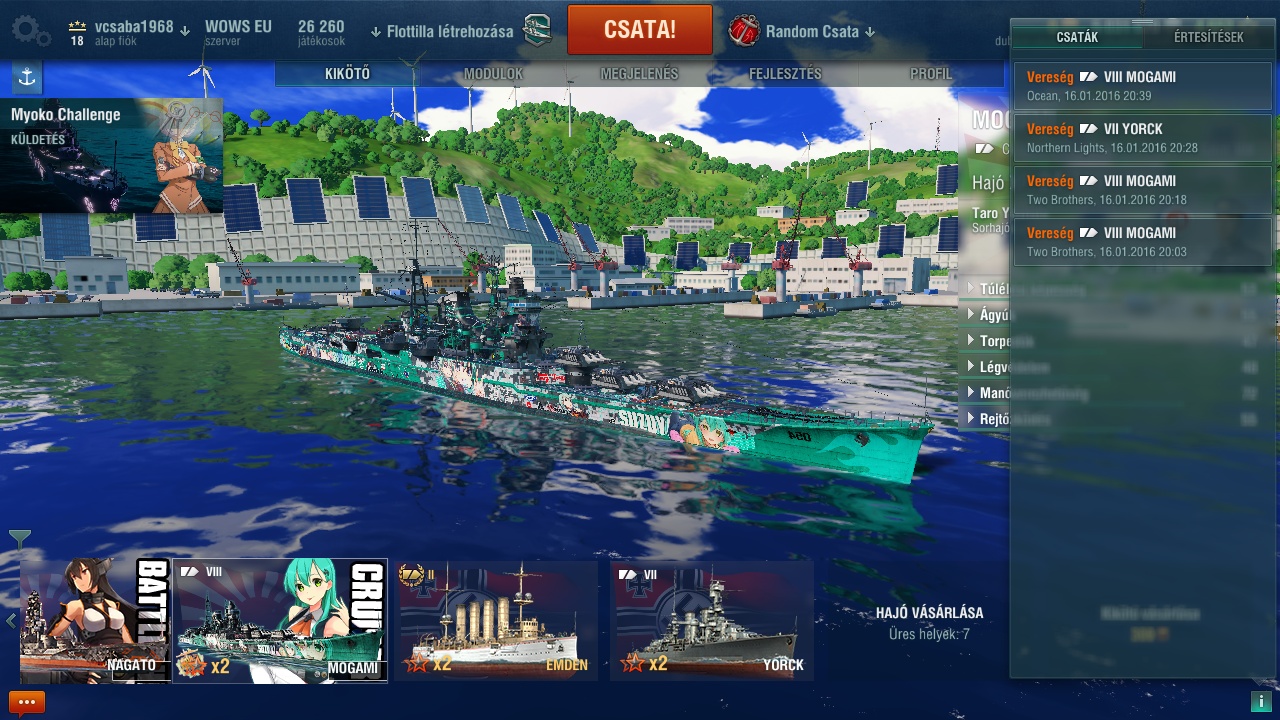This screenshot has width=1280, height=720.
Task: Open the settings gear menu
Action: (31, 30)
